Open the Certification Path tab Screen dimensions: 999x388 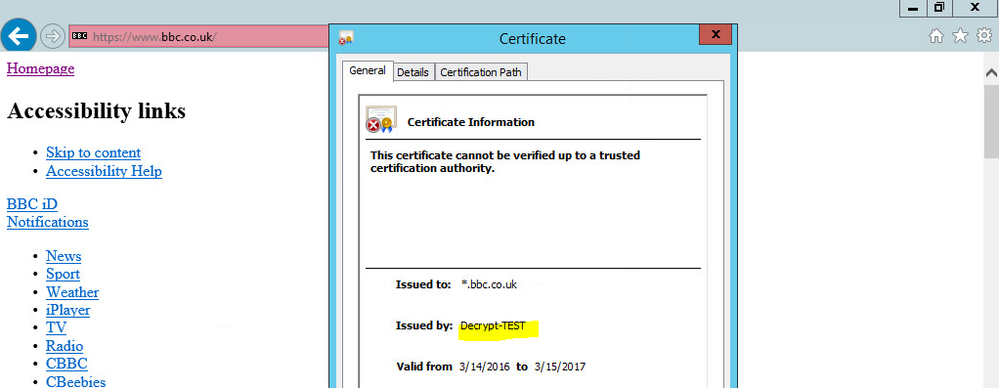[481, 72]
